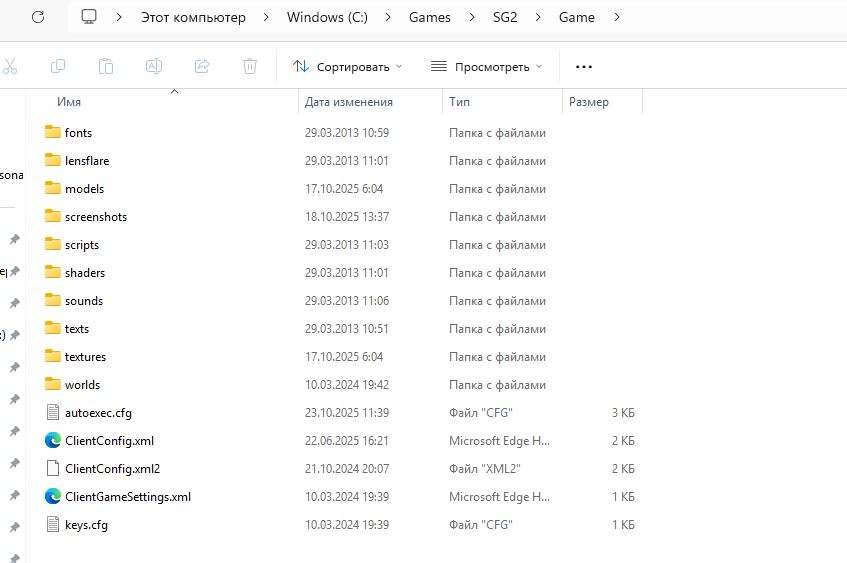Click the Cut scissors icon in toolbar
The image size is (847, 563).
click(10, 66)
